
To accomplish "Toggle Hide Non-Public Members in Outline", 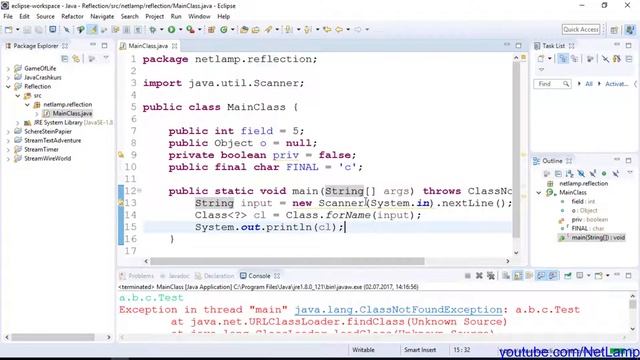I will tap(604, 174).
